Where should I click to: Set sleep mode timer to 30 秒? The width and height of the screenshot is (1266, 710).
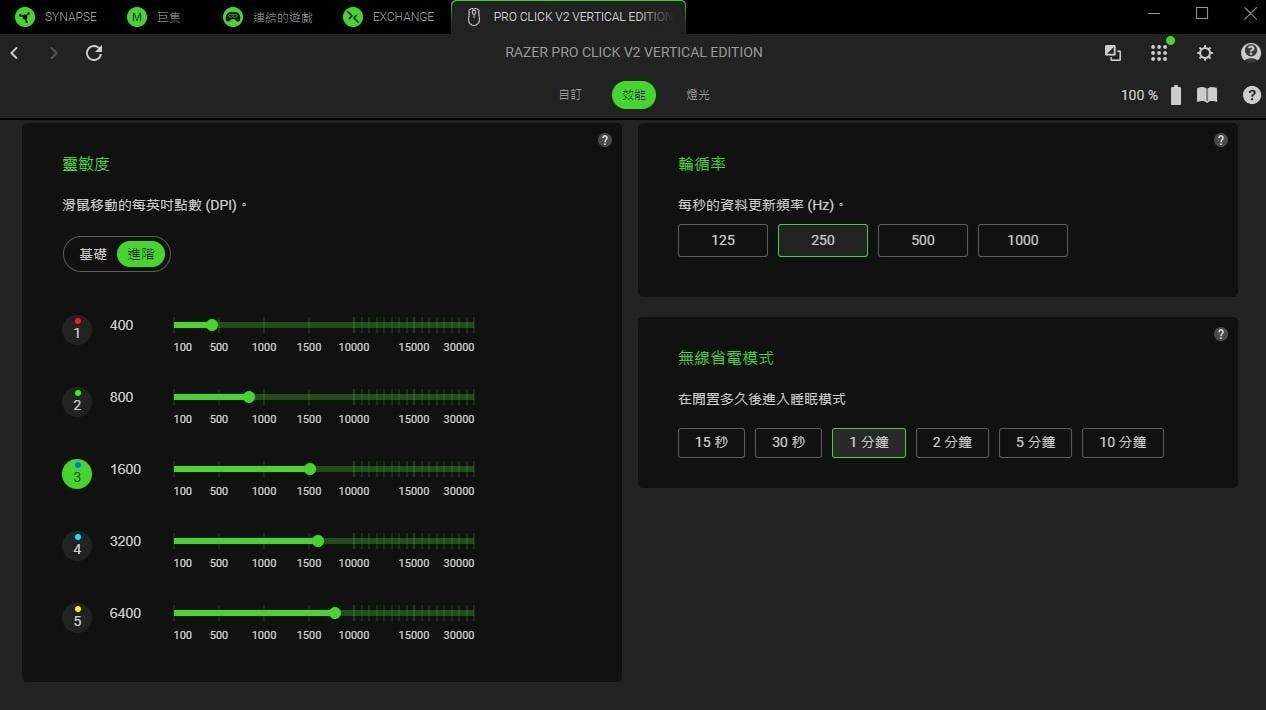[788, 443]
